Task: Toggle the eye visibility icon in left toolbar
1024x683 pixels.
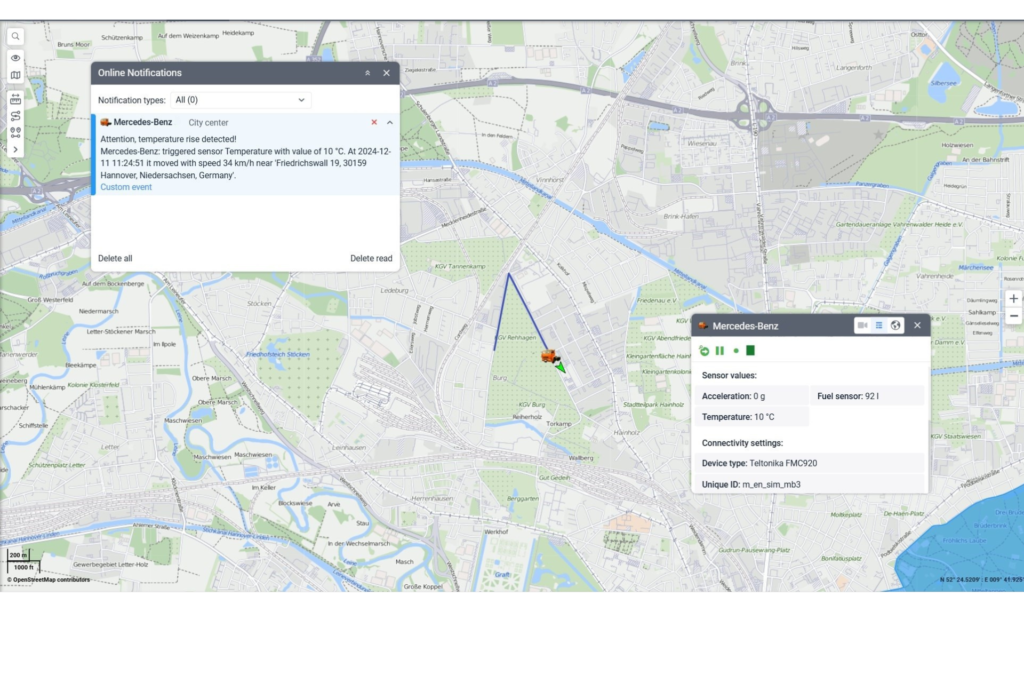Action: click(16, 58)
